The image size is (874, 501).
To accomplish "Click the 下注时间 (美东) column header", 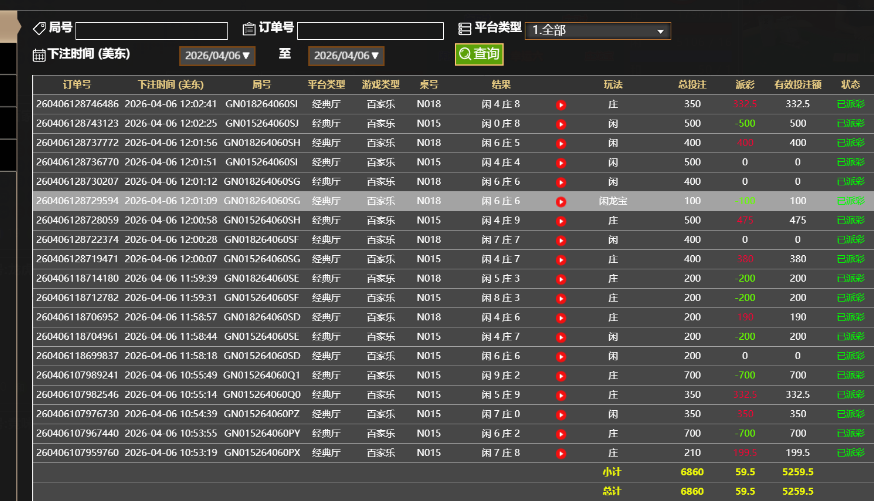I will (171, 85).
